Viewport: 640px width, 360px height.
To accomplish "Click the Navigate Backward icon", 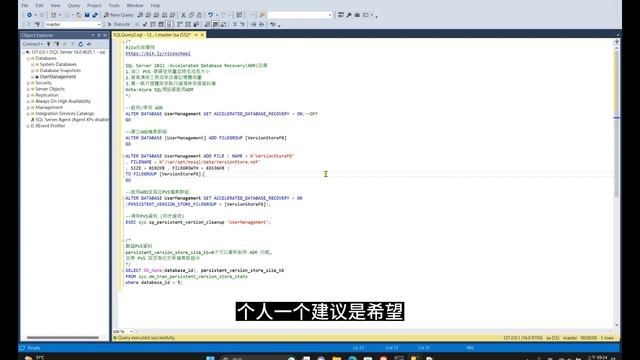I will (29, 15).
